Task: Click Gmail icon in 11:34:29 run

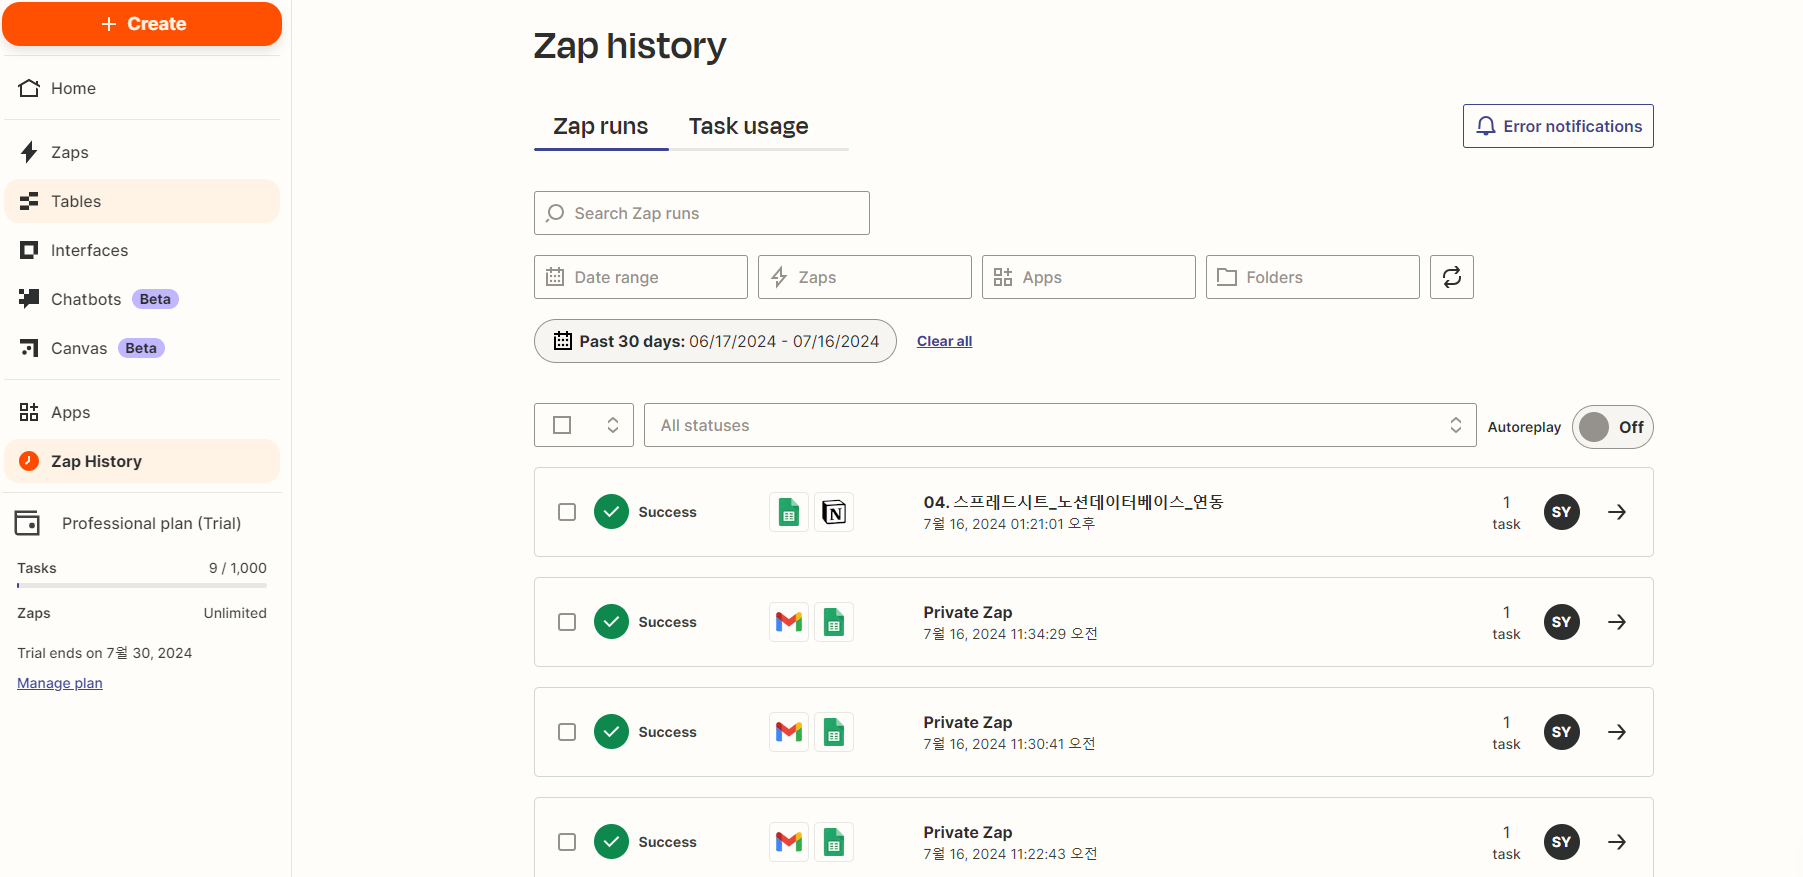Action: click(x=789, y=622)
